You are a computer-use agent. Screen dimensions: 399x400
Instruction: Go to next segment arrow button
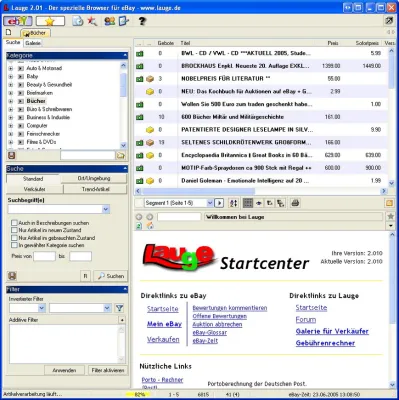point(219,203)
